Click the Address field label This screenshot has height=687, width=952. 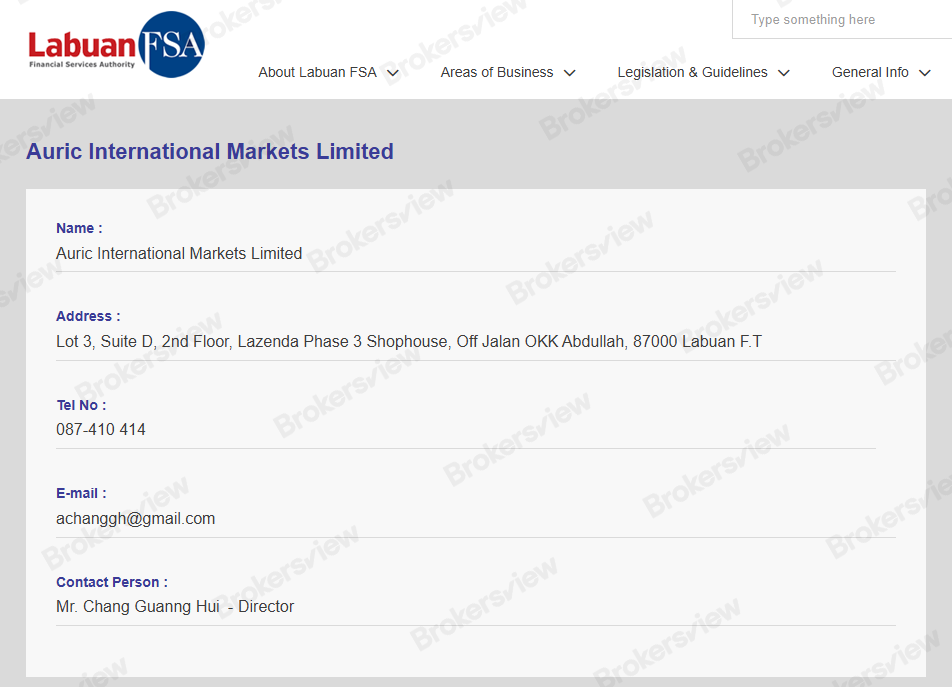click(87, 316)
